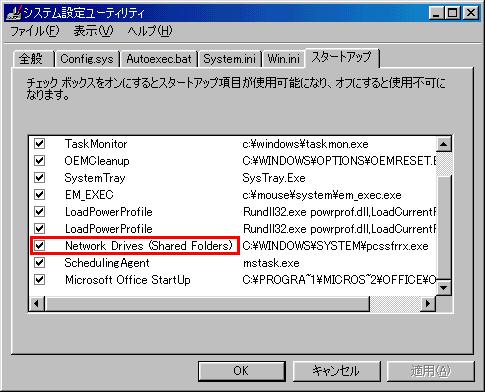485x392 pixels.
Task: Click the vertical scrollbar thumb
Action: [444, 228]
